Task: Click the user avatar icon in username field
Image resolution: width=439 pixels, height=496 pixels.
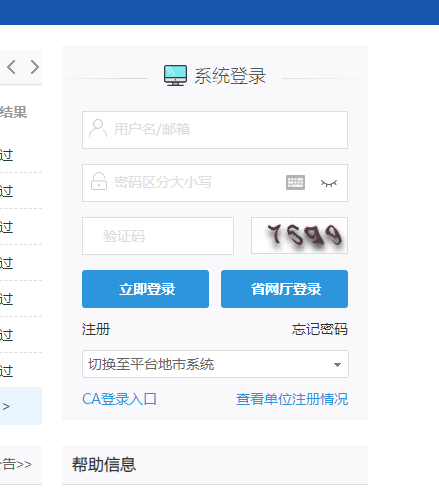Action: [98, 128]
